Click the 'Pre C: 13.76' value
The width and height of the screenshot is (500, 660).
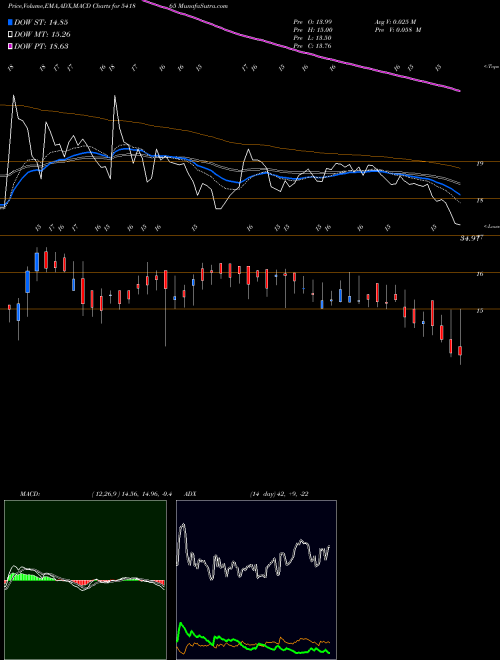click(x=313, y=46)
